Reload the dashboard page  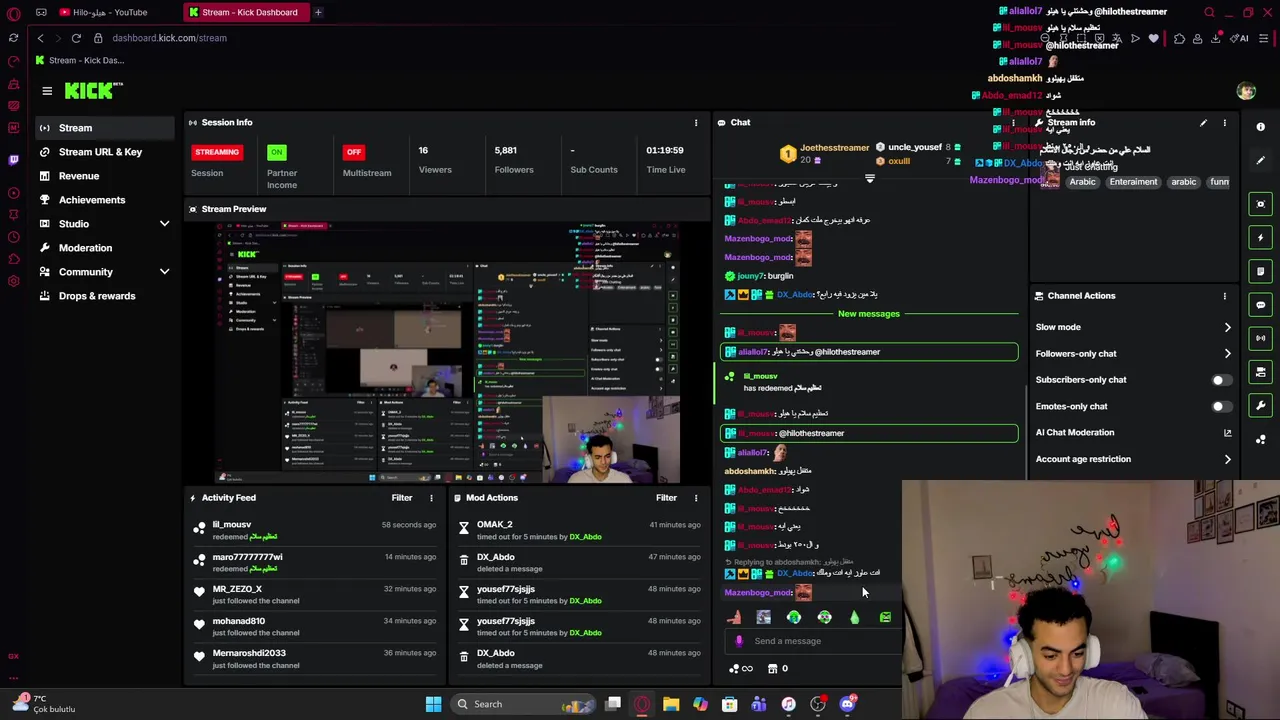tap(76, 38)
